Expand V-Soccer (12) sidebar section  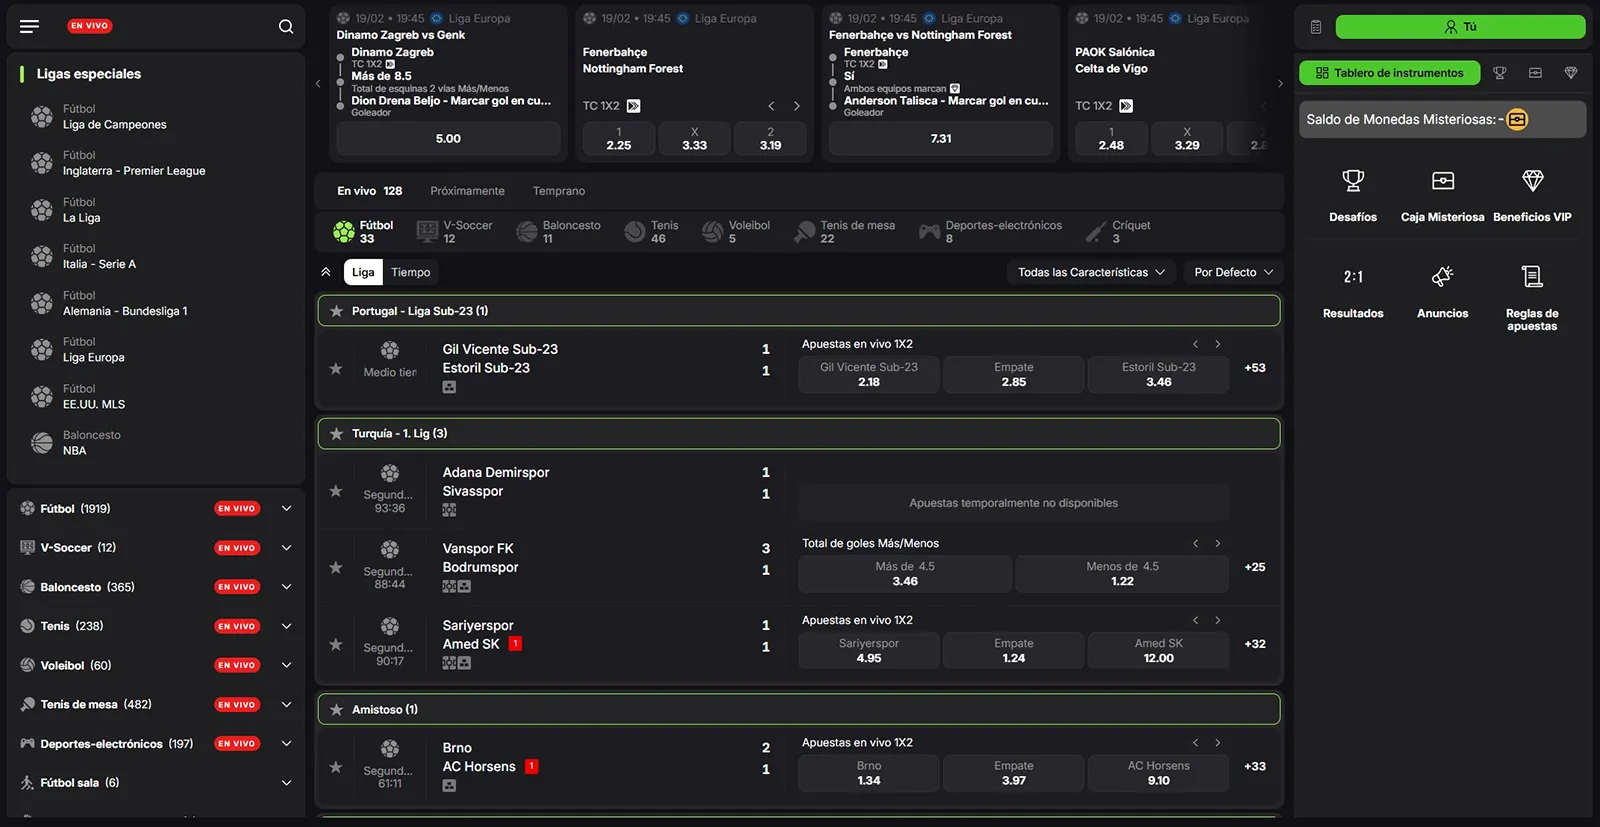click(x=286, y=548)
